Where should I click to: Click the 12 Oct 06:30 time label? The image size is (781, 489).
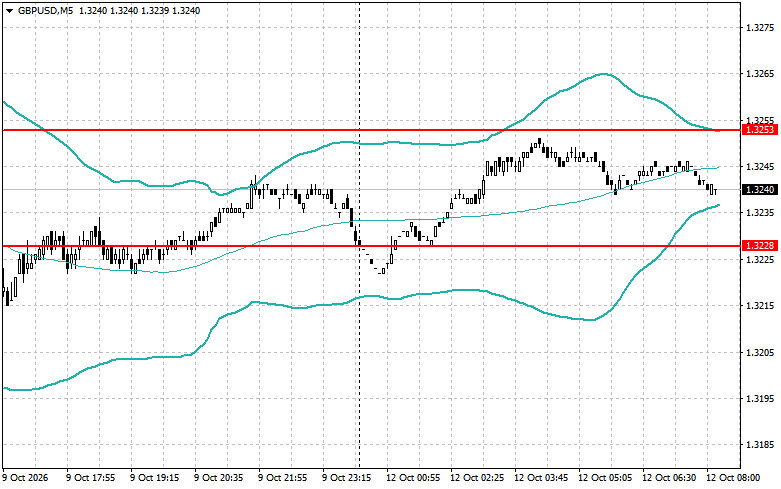coord(669,478)
